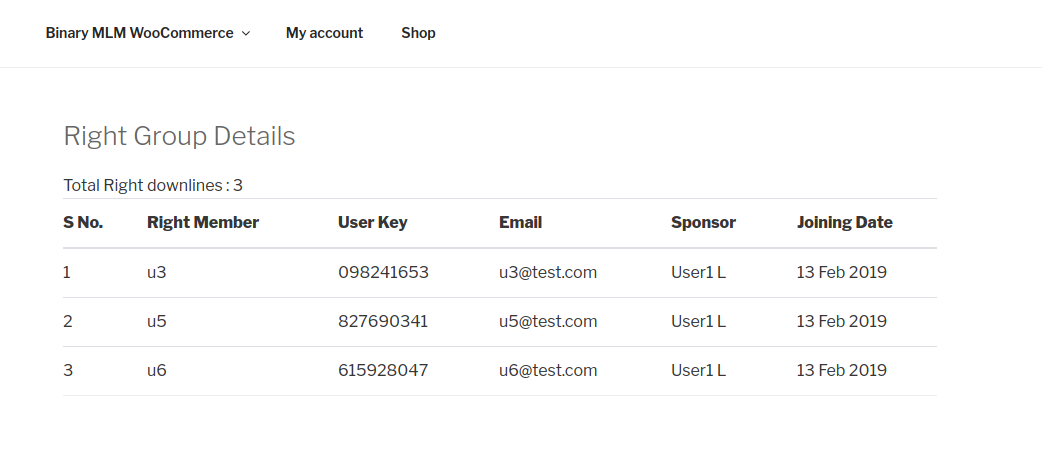
Task: Select member u6 in the table
Action: click(156, 370)
